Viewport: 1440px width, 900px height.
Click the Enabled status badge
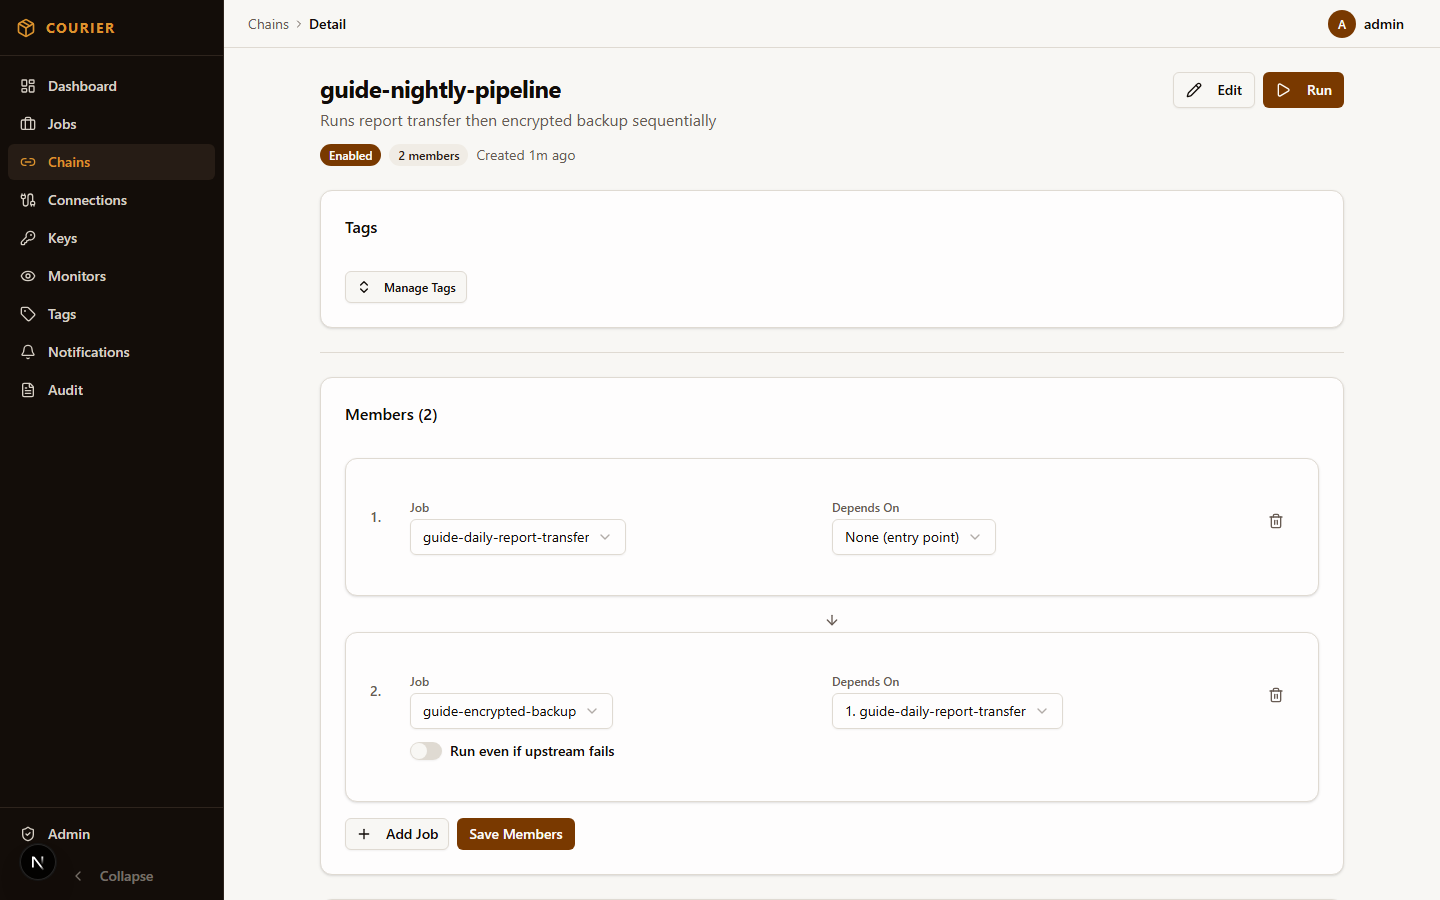(350, 155)
